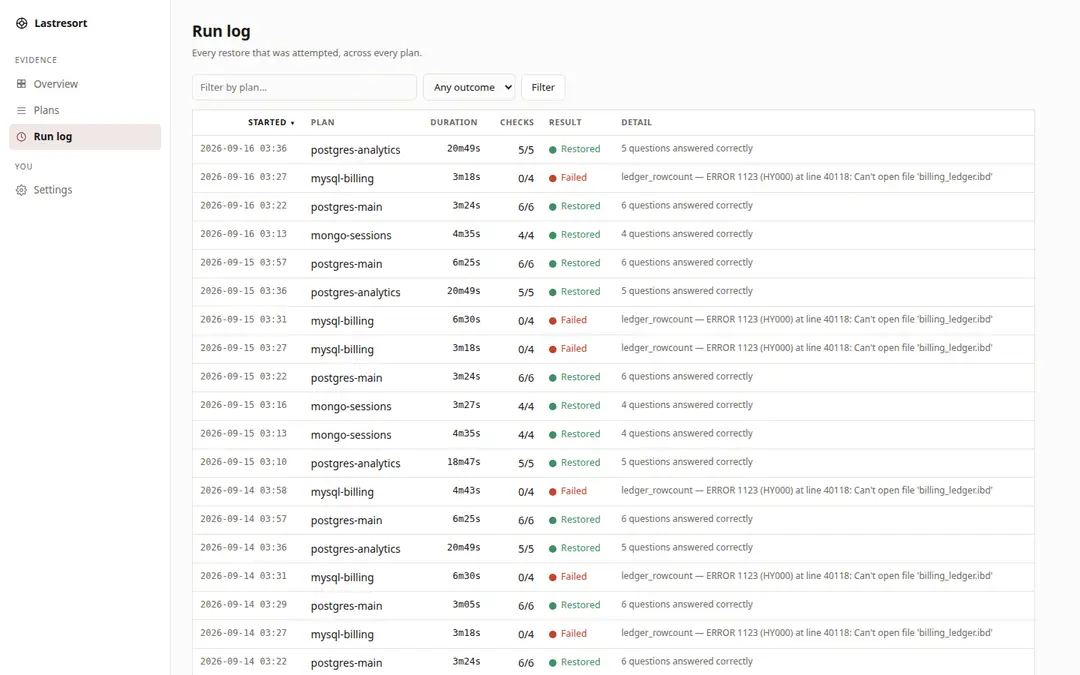Click duration 3m05s

click(x=466, y=605)
